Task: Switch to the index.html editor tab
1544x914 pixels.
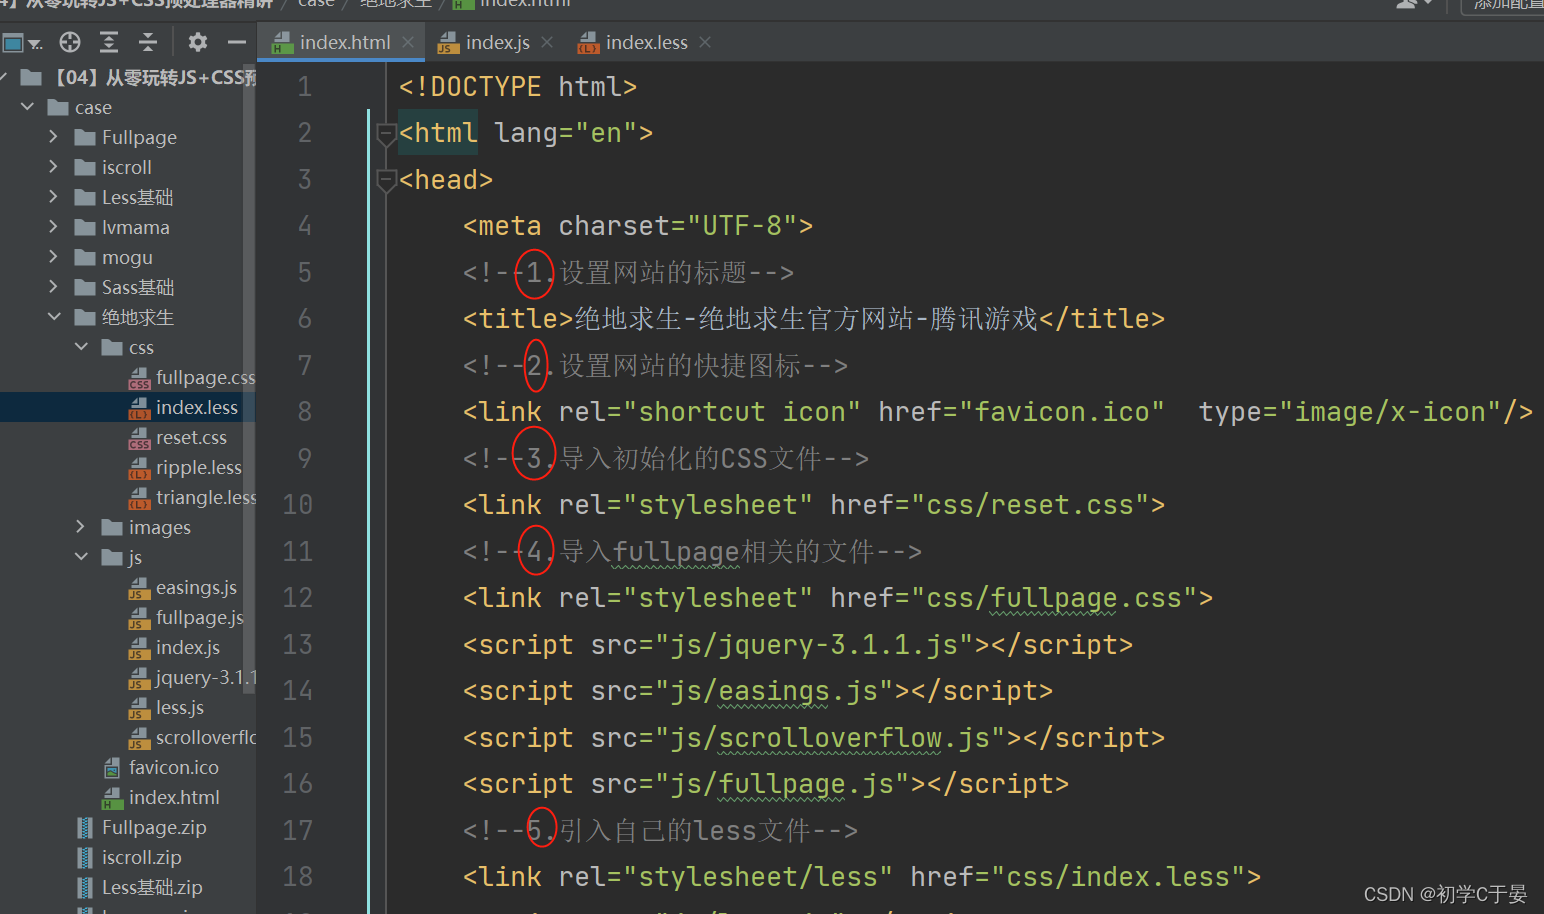Action: 343,42
